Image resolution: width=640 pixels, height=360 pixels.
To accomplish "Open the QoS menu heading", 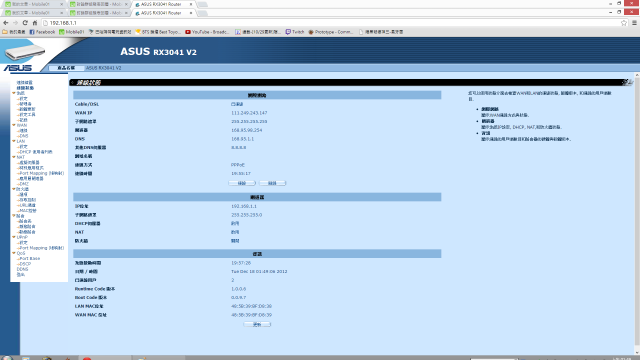I will (21, 253).
